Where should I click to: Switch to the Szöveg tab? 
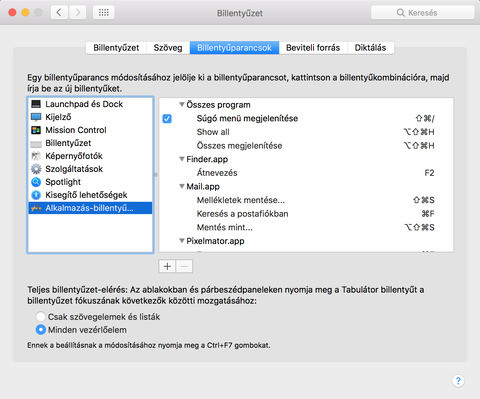click(168, 48)
